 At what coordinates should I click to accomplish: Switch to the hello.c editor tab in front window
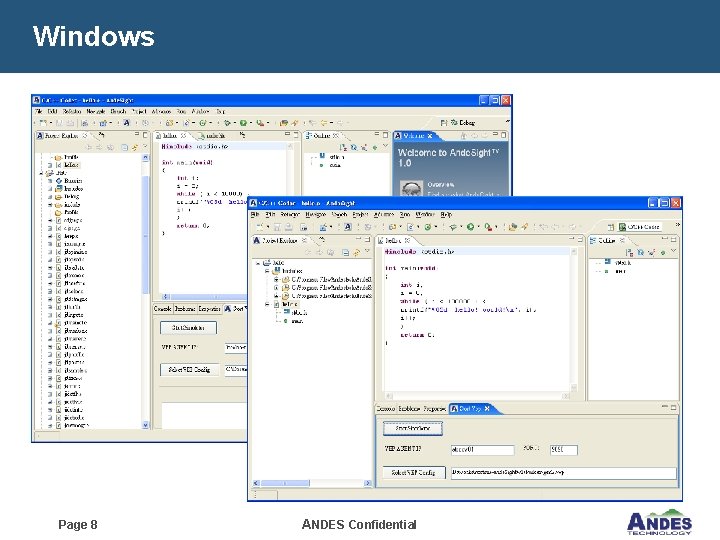394,240
